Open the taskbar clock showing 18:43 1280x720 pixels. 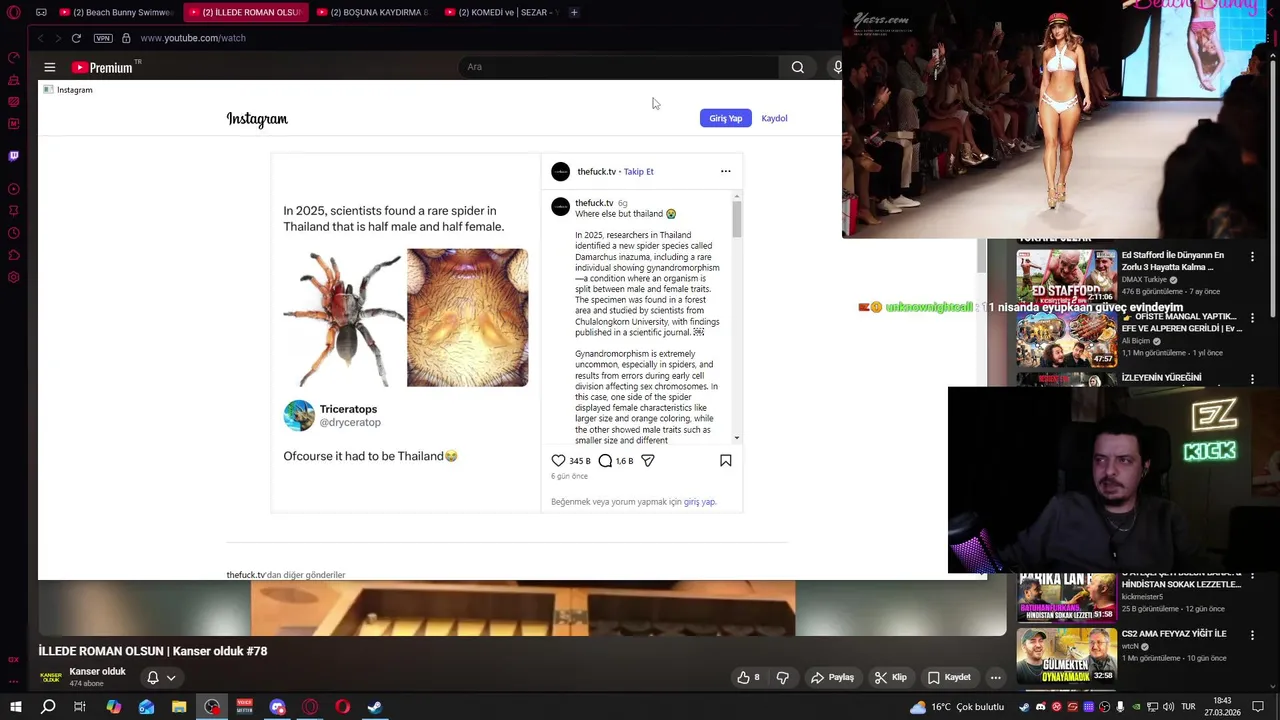click(x=1223, y=706)
